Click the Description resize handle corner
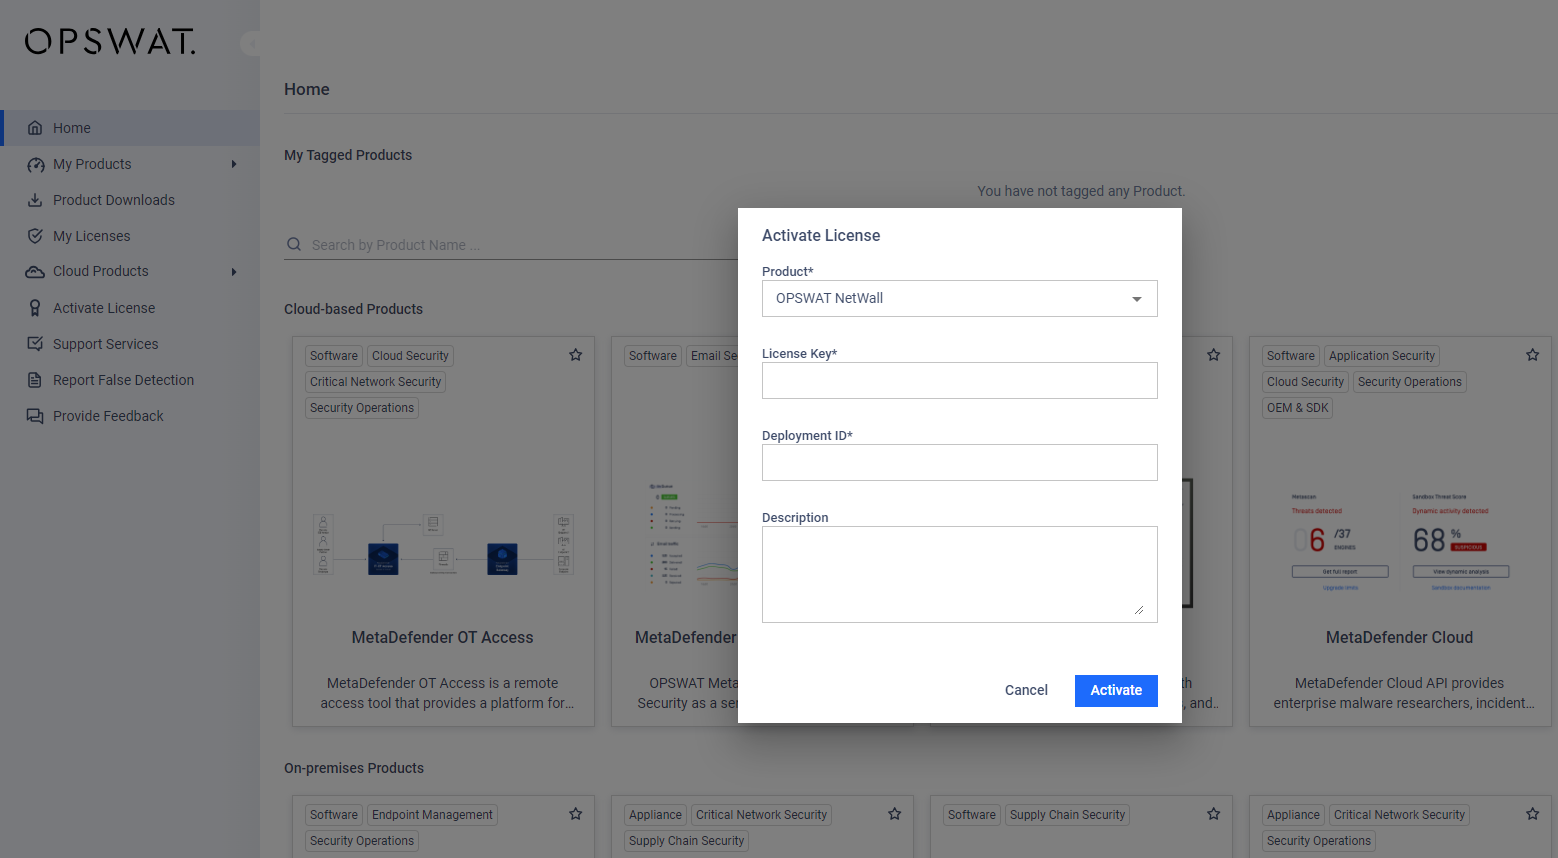 pos(1139,609)
